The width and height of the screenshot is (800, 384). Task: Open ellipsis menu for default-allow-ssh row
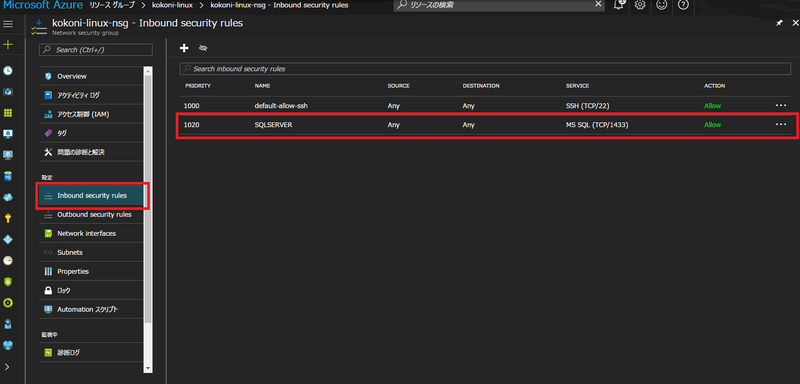781,105
